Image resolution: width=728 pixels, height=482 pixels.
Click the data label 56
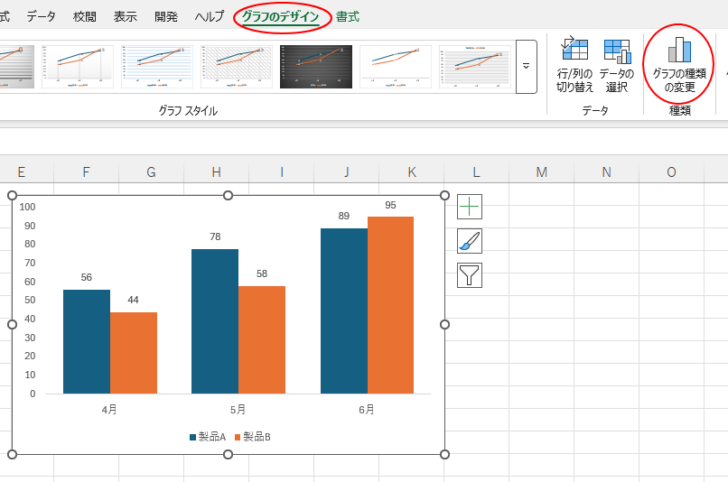pos(86,277)
